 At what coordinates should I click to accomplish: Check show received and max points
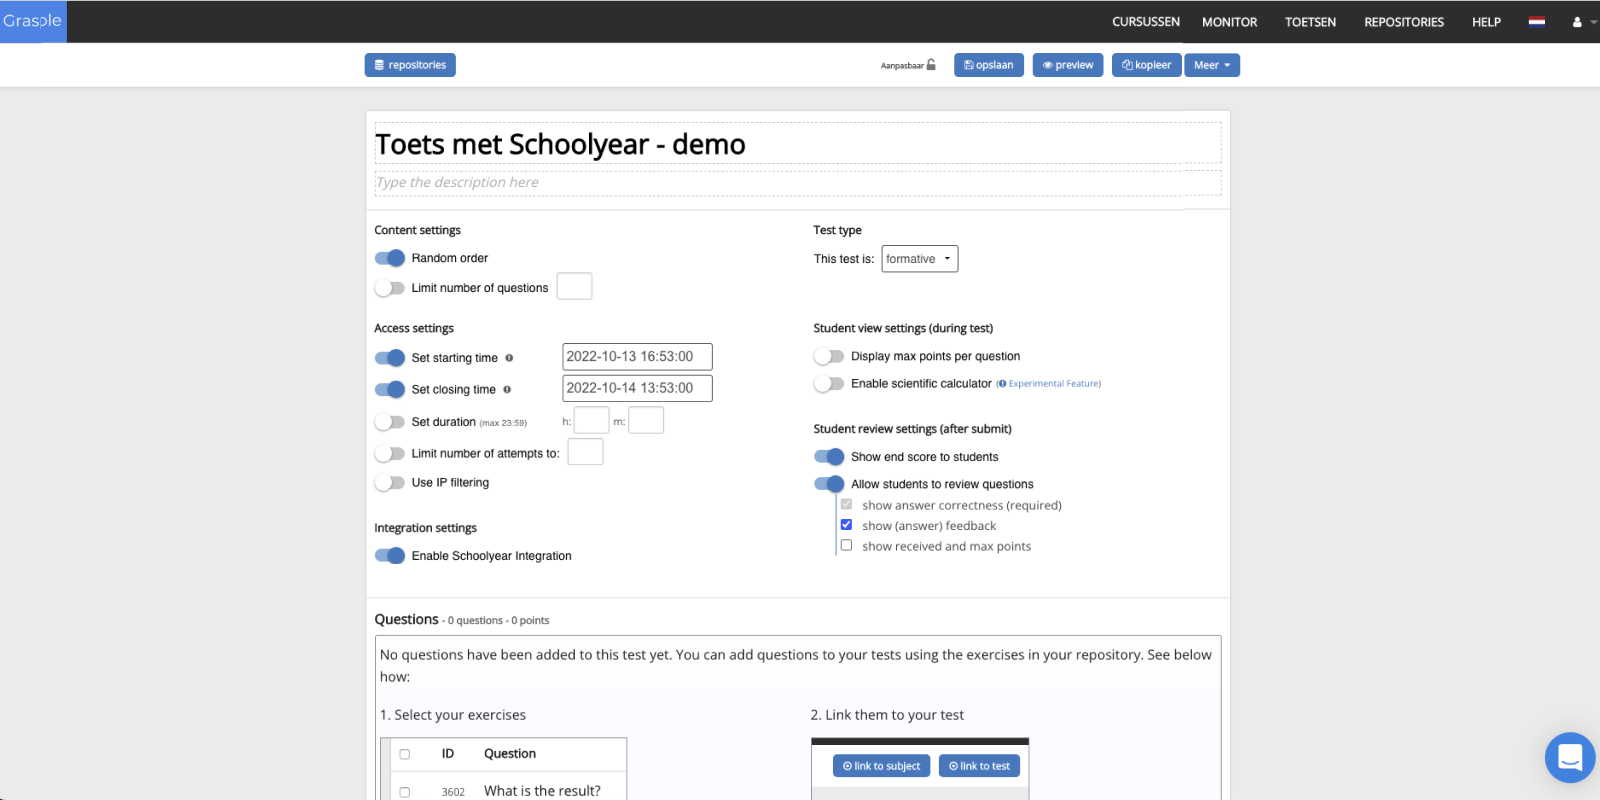pyautogui.click(x=846, y=546)
